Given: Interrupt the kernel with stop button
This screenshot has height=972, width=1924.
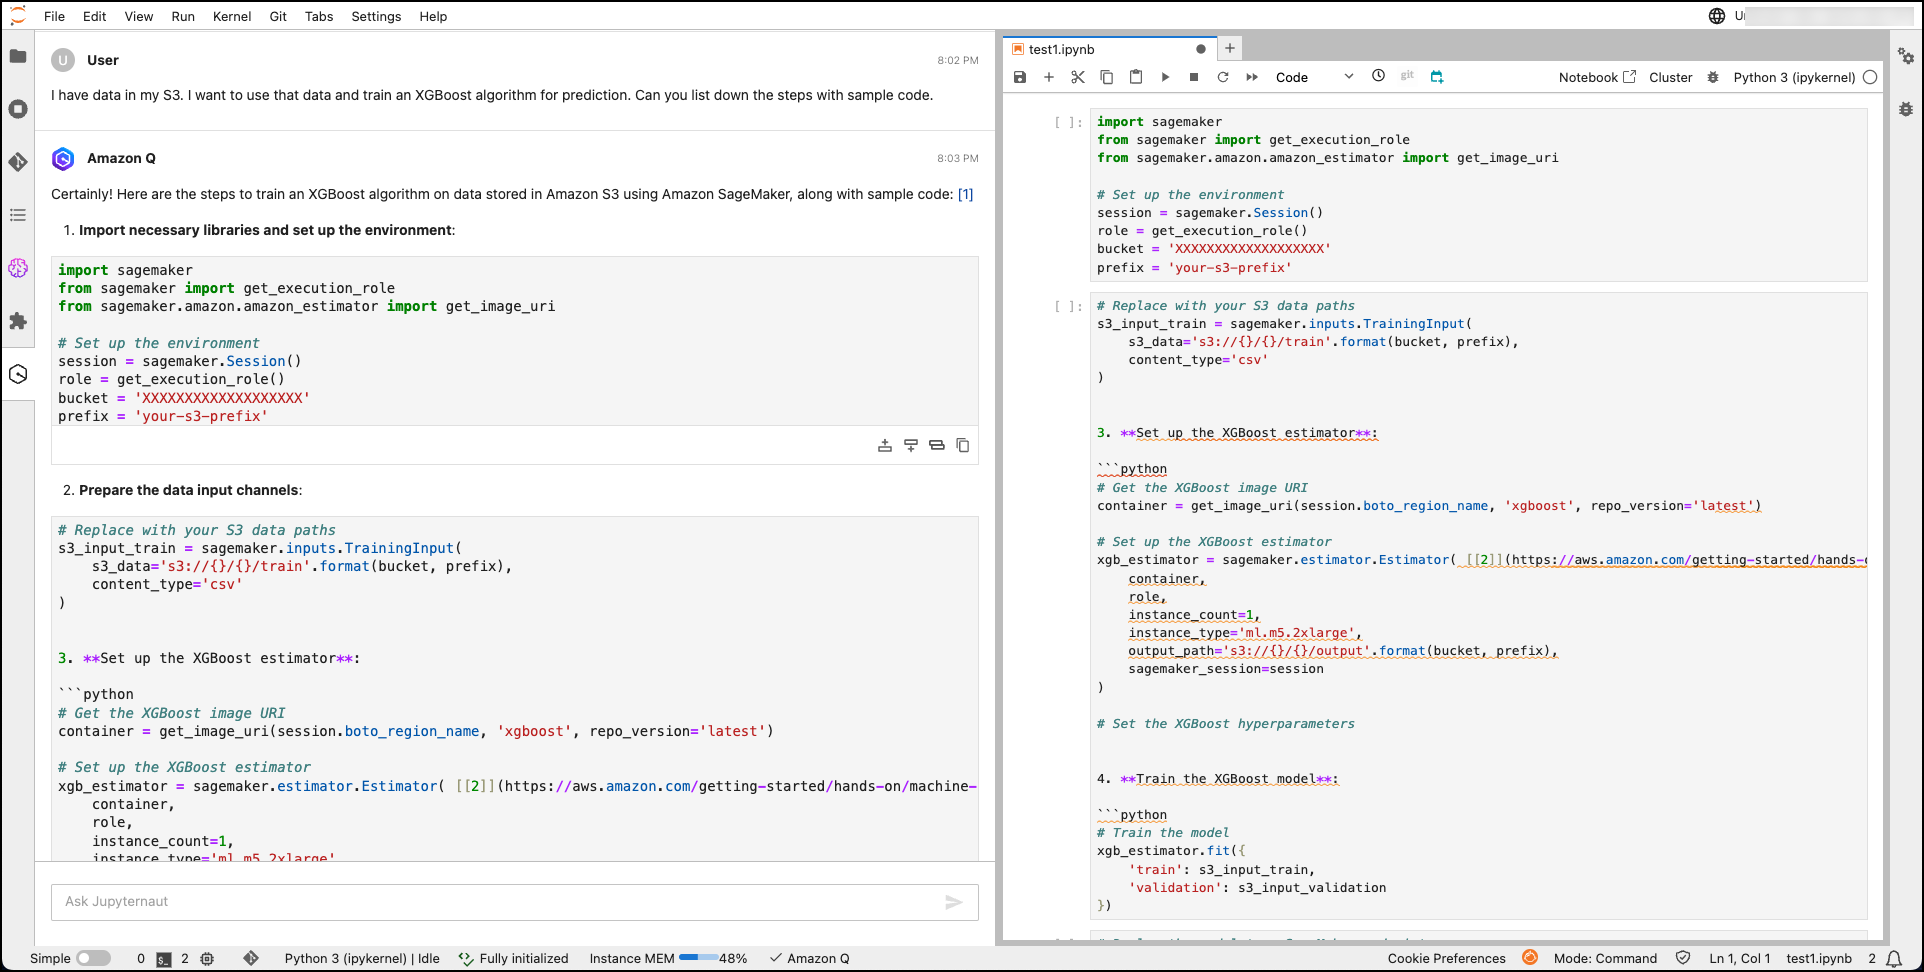Looking at the screenshot, I should (1194, 77).
